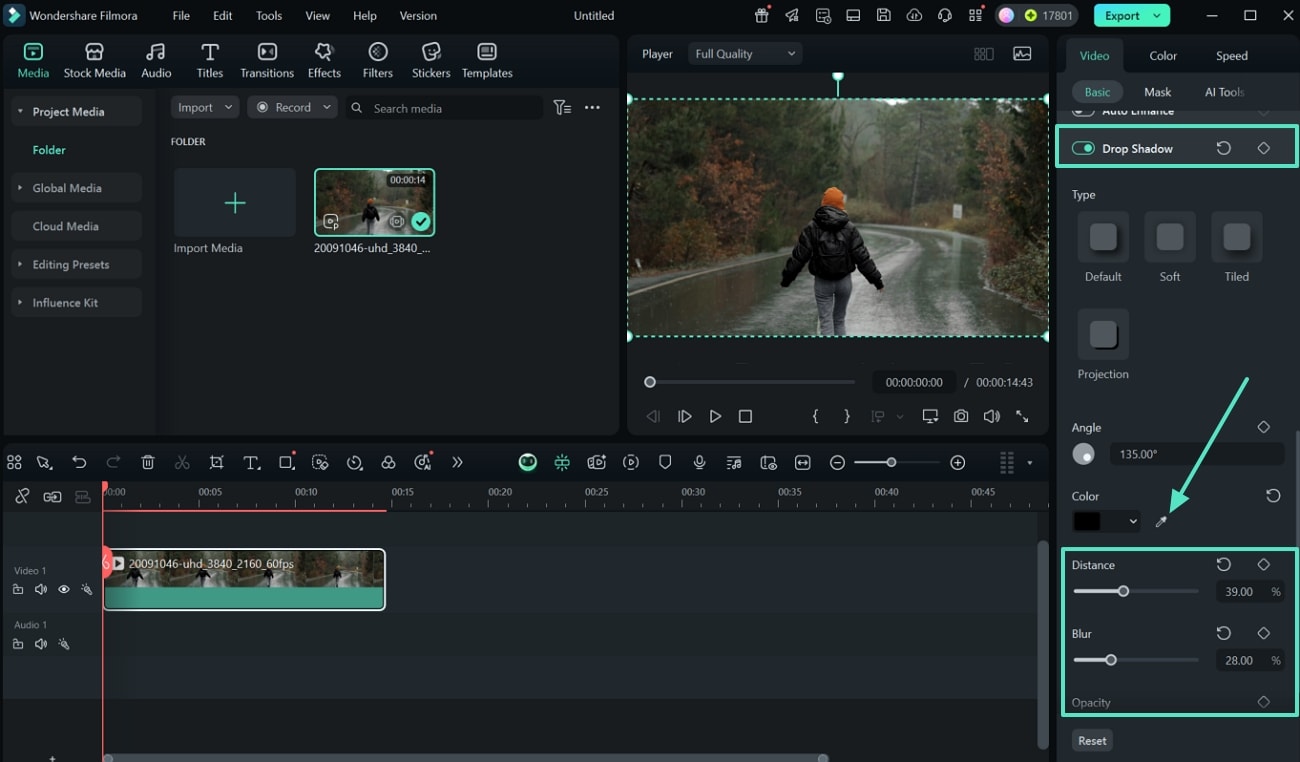Open the Stickers library icon
1300x762 pixels.
(431, 61)
